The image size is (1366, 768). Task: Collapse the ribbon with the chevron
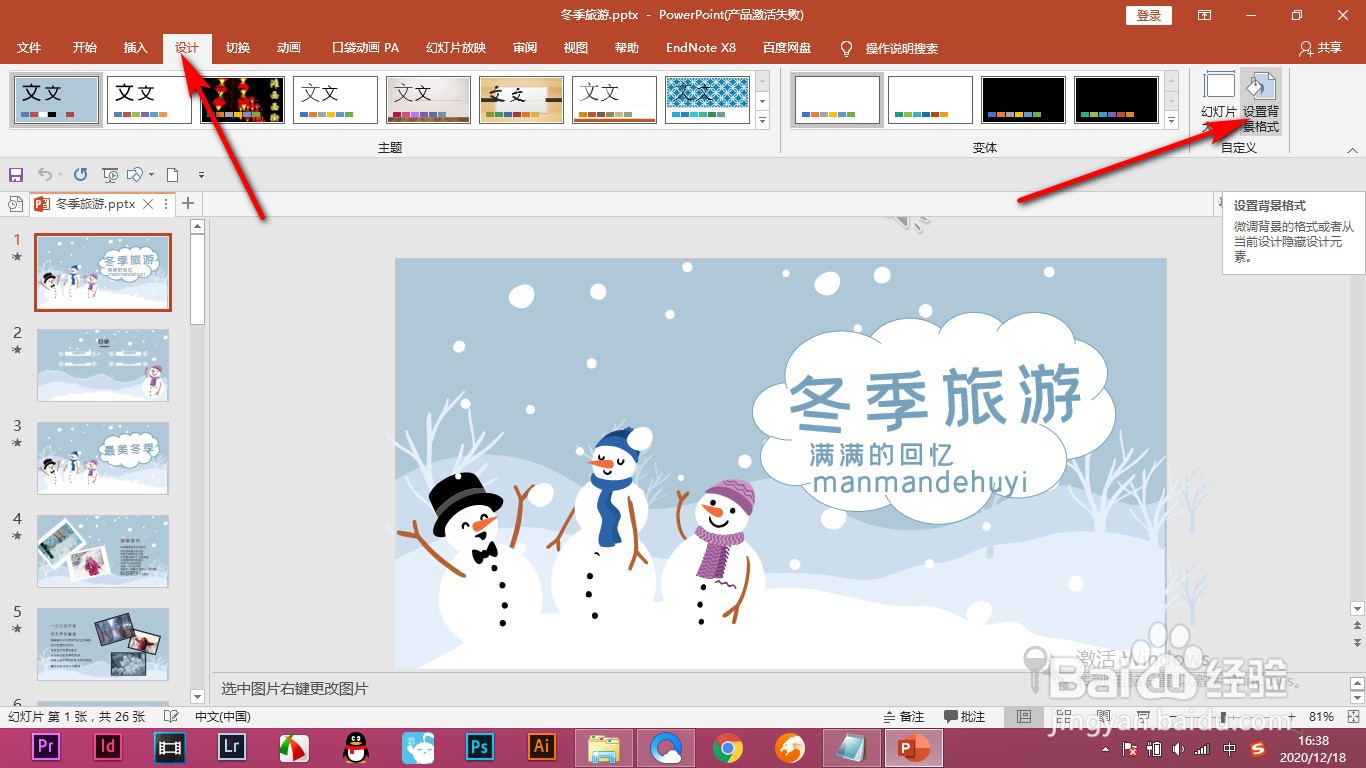[1352, 150]
